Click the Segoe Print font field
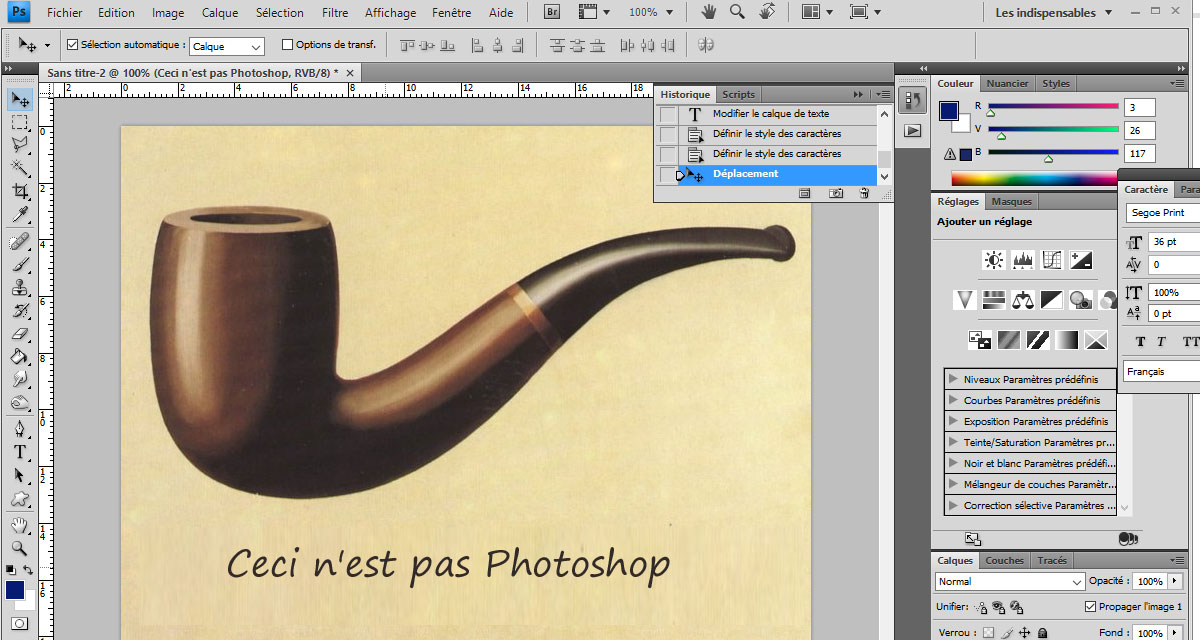 click(x=1162, y=213)
